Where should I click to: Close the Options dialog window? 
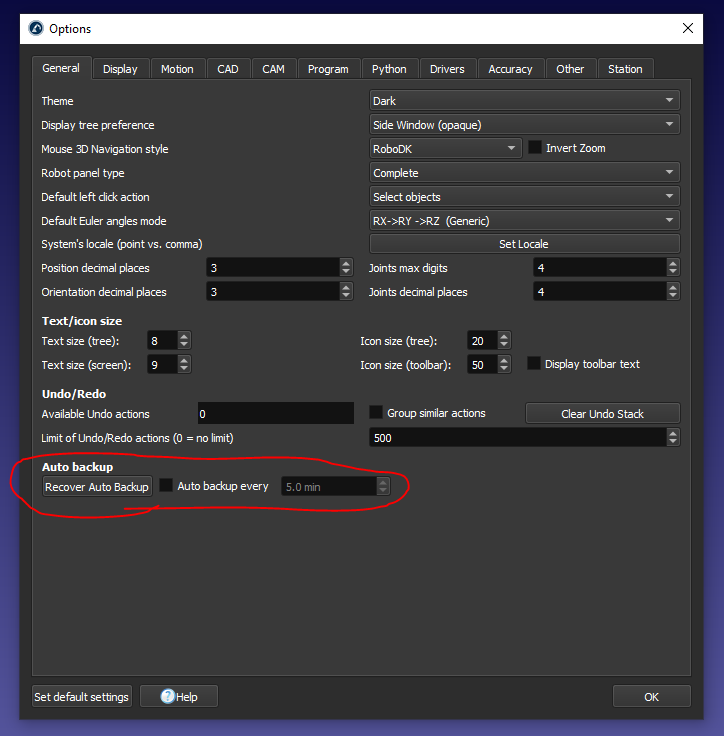tap(687, 28)
